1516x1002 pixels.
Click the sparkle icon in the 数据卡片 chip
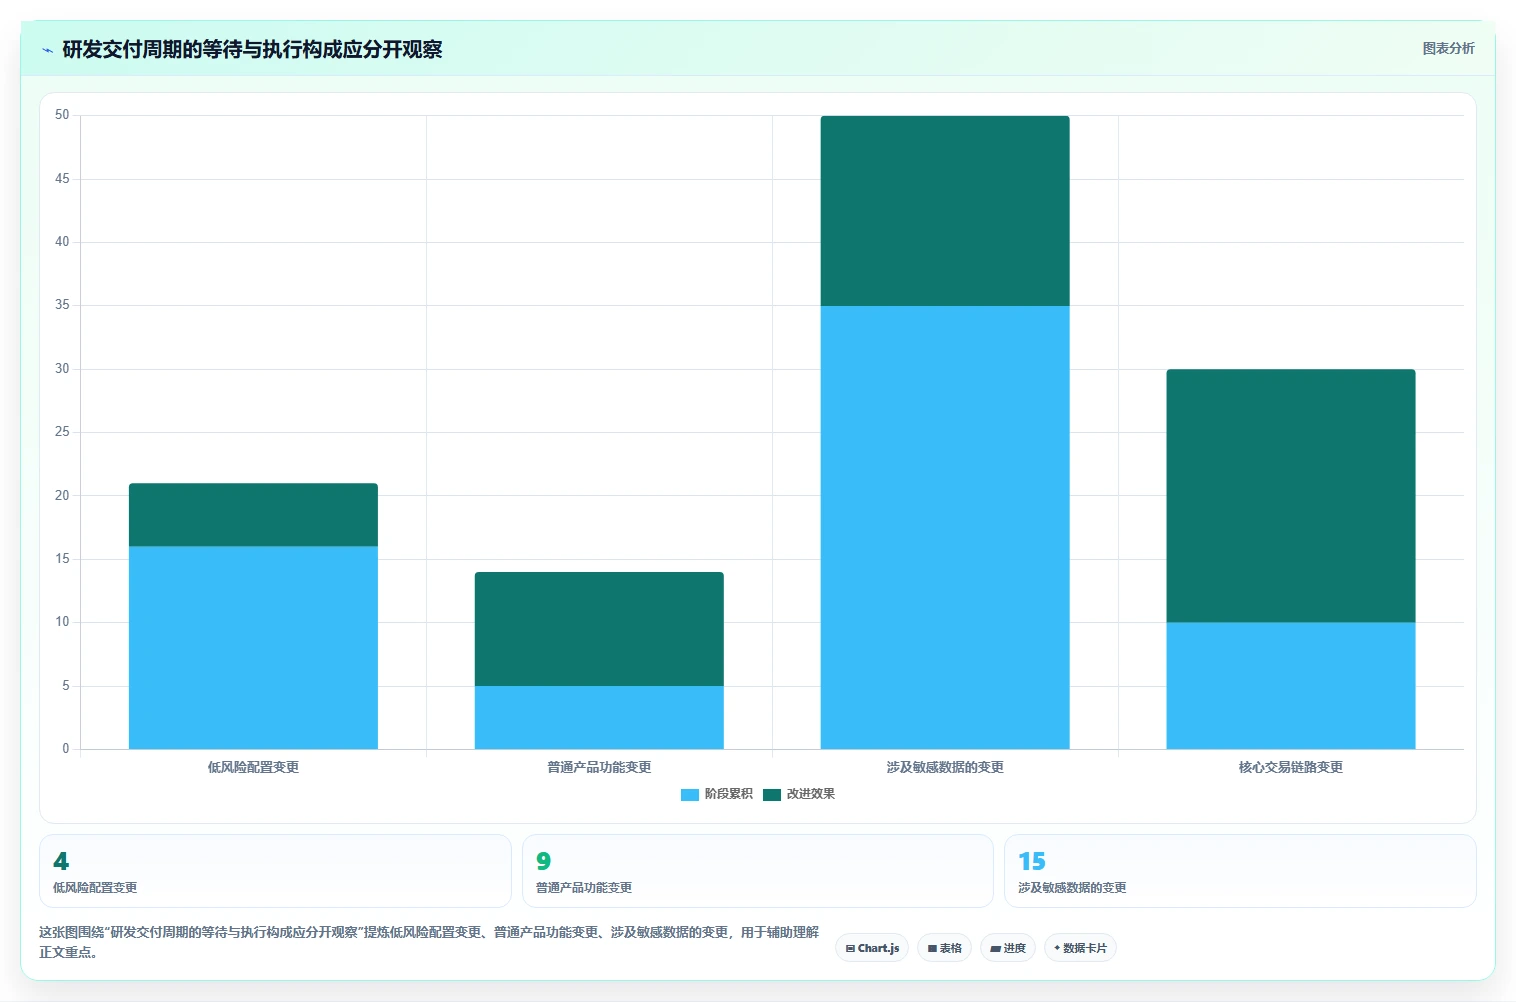click(1057, 948)
